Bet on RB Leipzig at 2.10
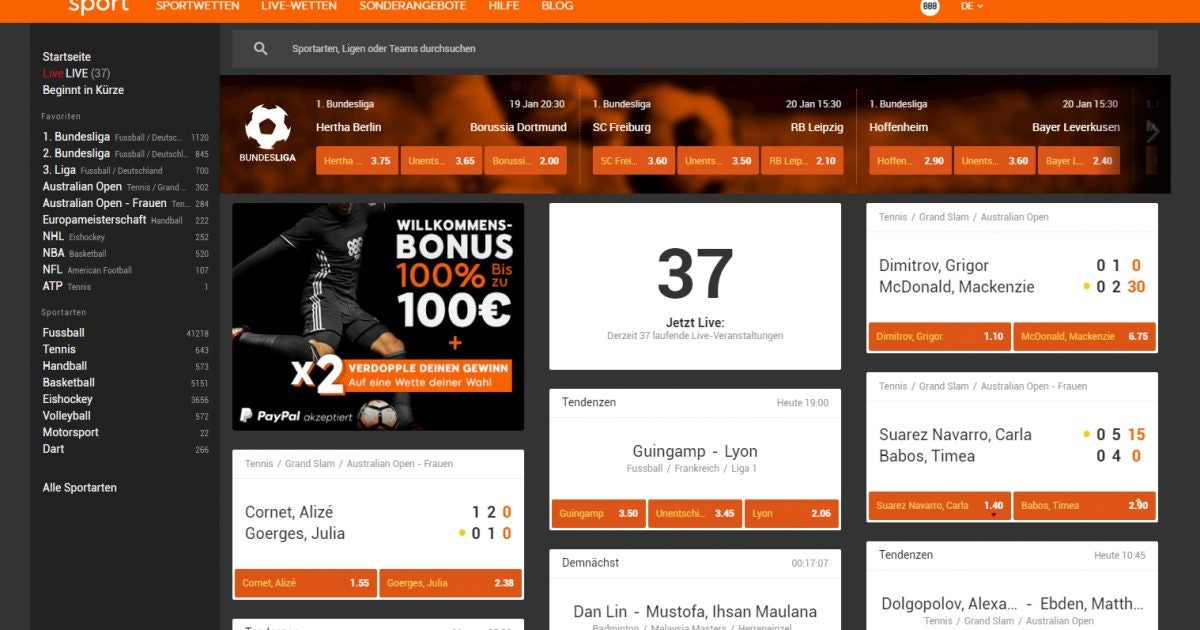The image size is (1200, 630). [803, 161]
